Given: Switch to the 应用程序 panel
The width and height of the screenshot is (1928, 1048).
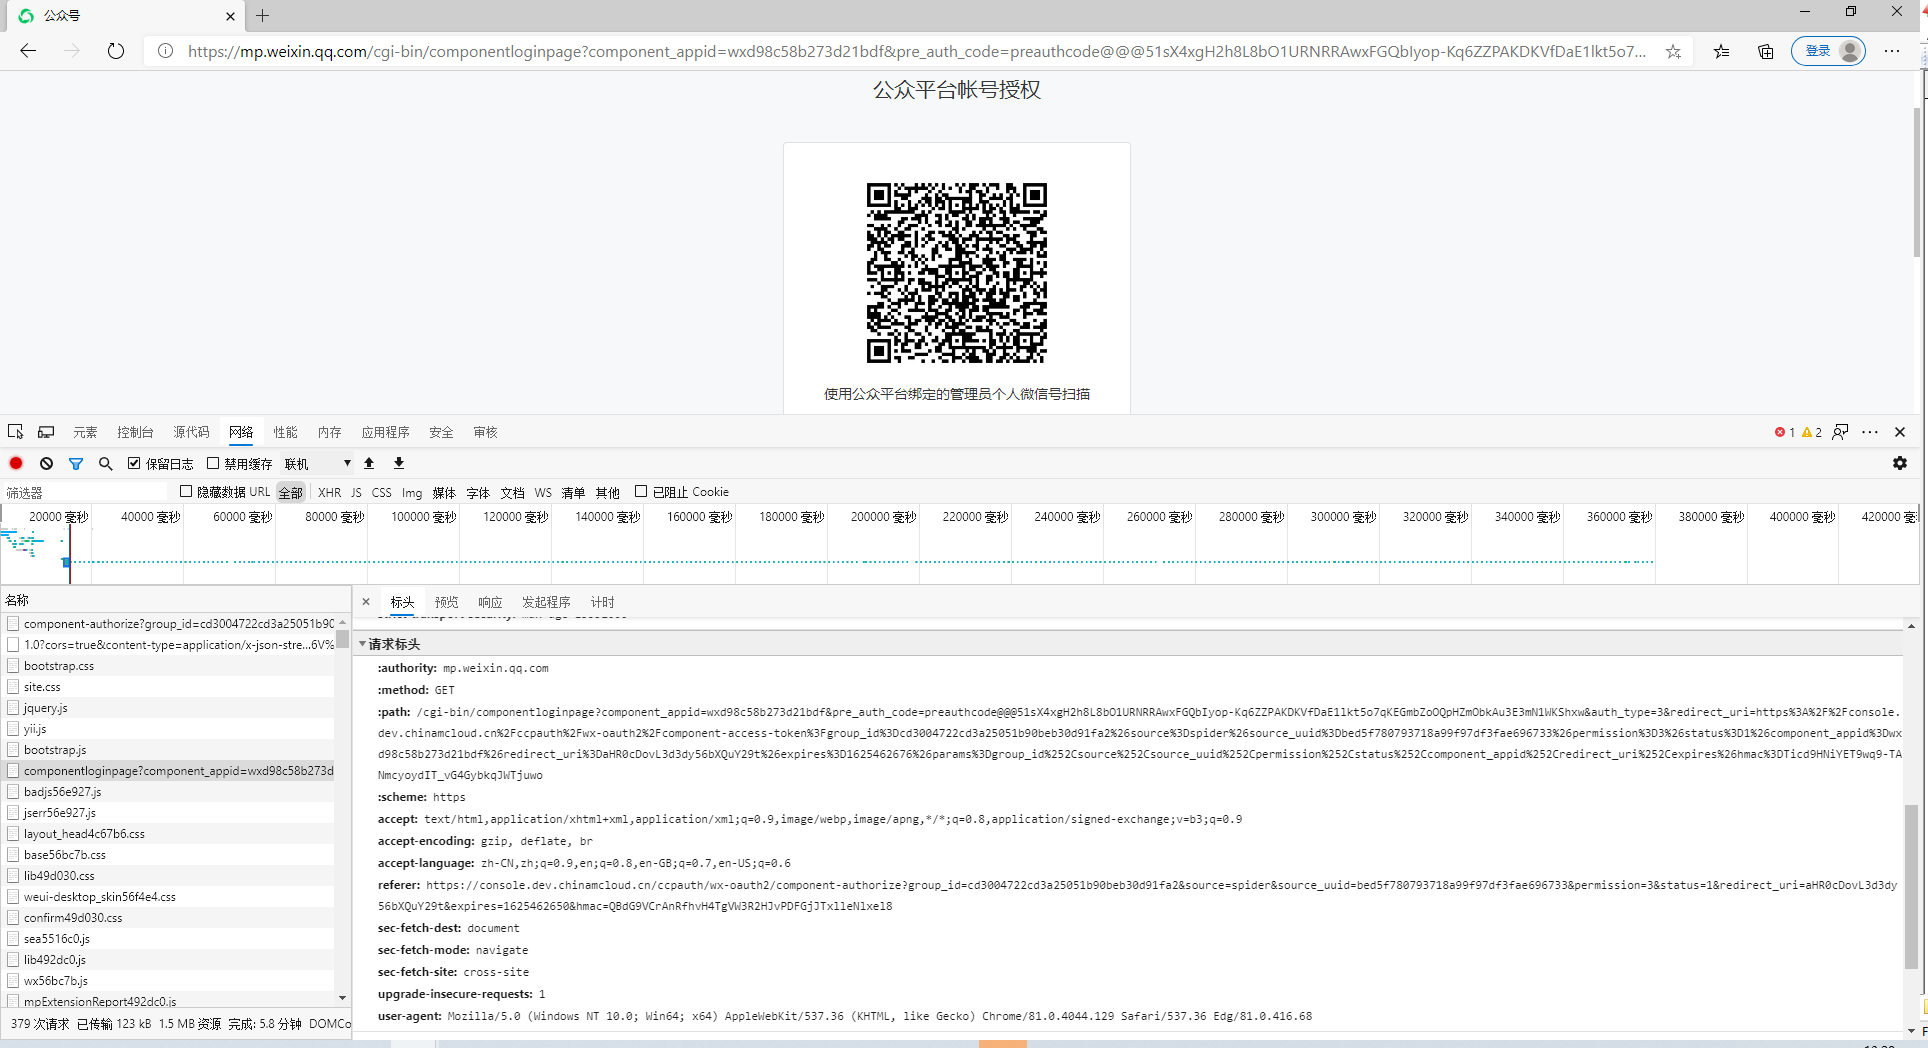Looking at the screenshot, I should (386, 432).
